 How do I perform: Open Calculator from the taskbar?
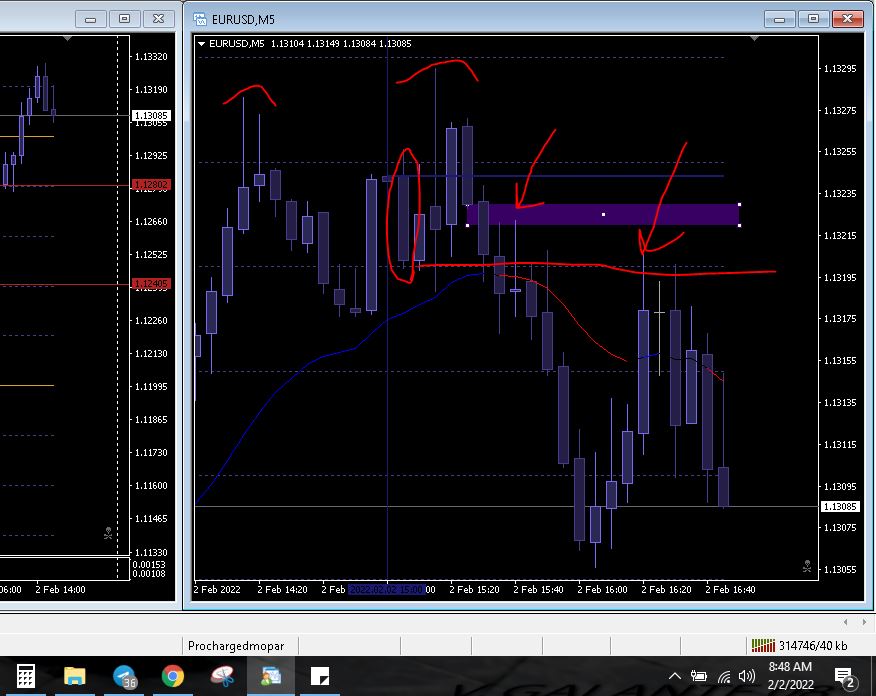click(x=26, y=676)
